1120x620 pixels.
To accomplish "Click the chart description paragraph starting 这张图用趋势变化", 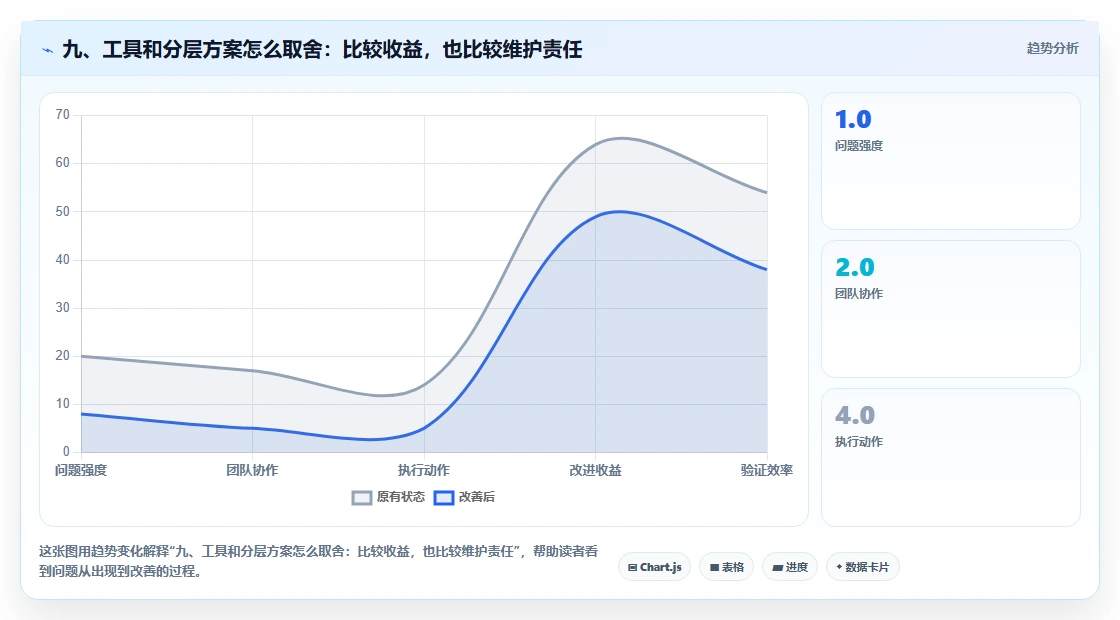I will click(319, 561).
